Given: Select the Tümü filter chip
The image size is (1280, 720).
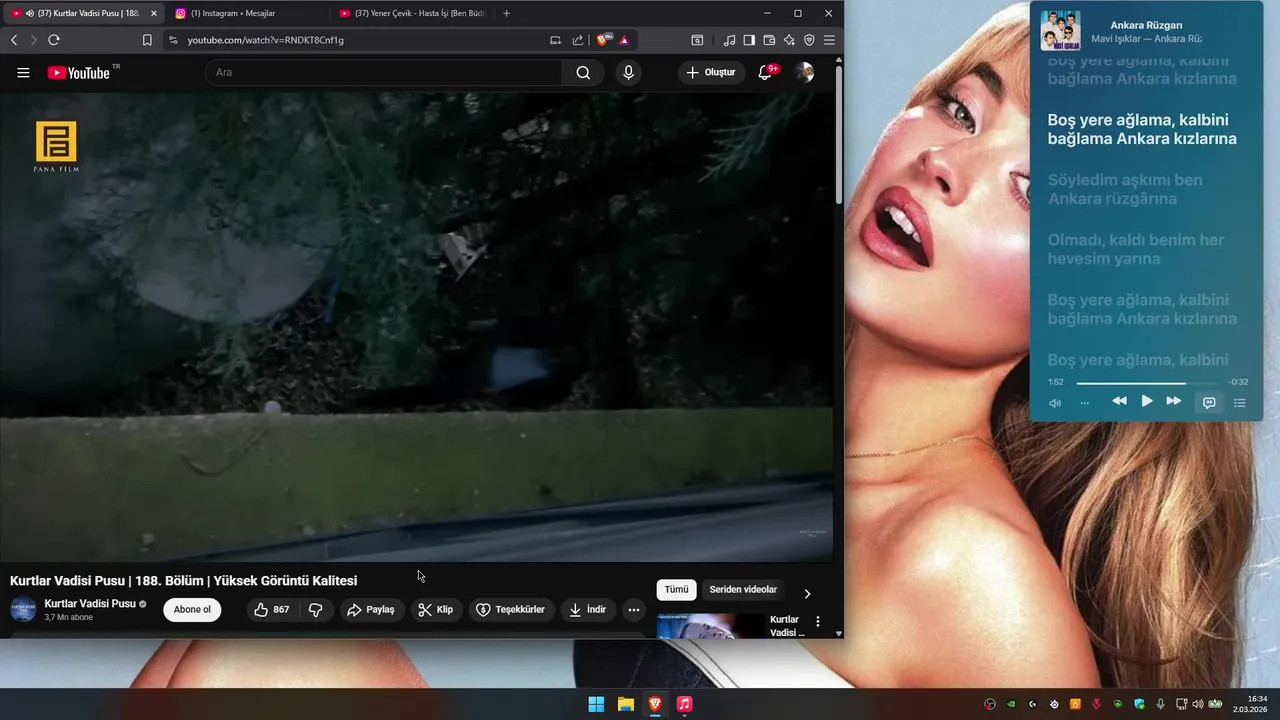Looking at the screenshot, I should click(676, 589).
